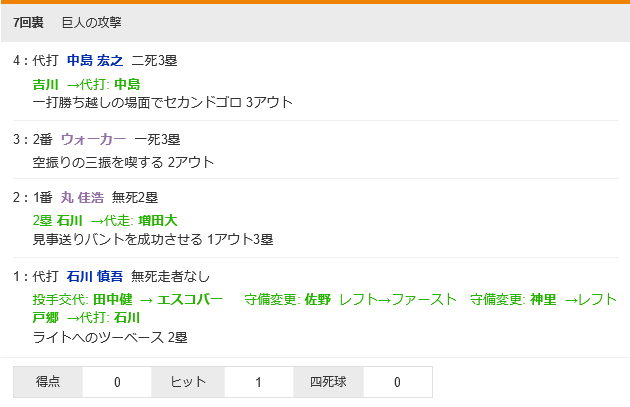
Task: Open 石川 慎吾 player link
Action: click(x=95, y=276)
